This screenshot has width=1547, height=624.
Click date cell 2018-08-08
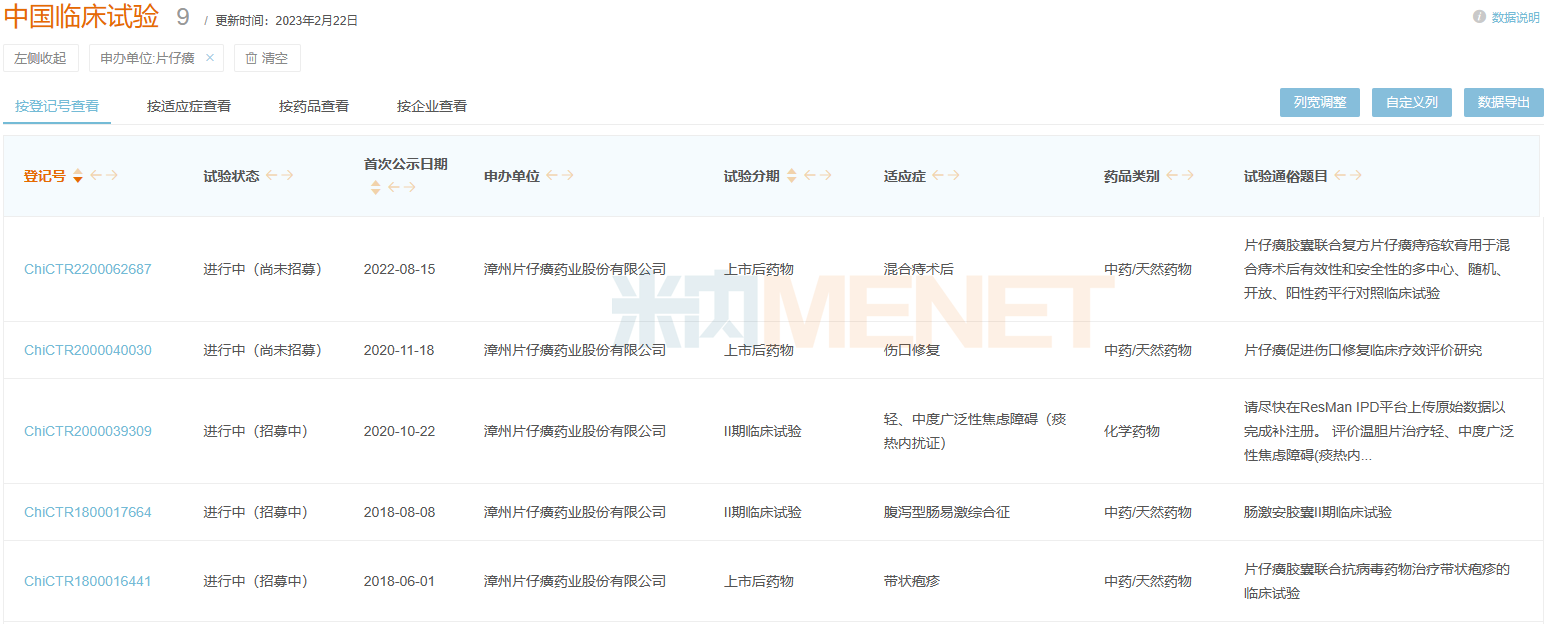coord(400,512)
